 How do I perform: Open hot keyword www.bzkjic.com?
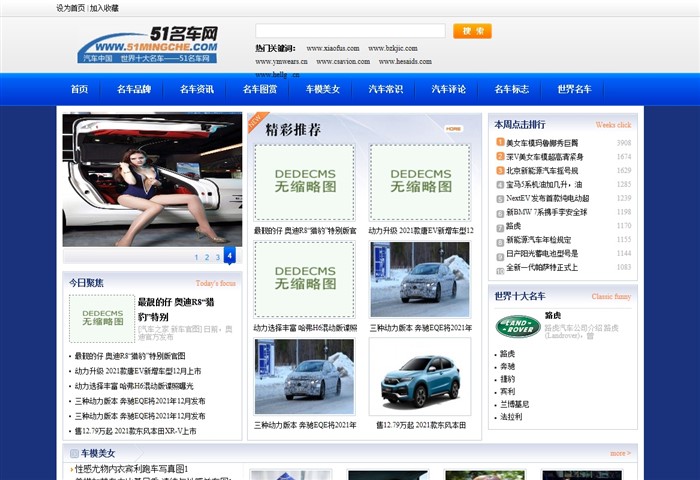coord(393,48)
